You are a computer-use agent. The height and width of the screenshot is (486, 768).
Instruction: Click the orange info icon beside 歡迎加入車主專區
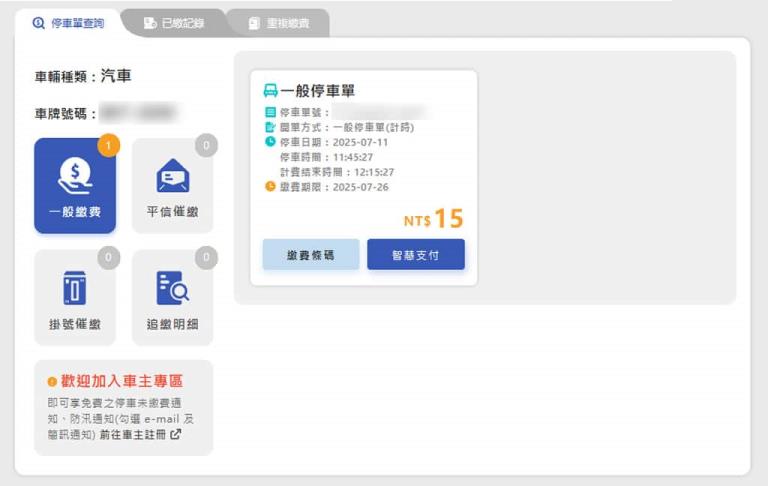52,382
